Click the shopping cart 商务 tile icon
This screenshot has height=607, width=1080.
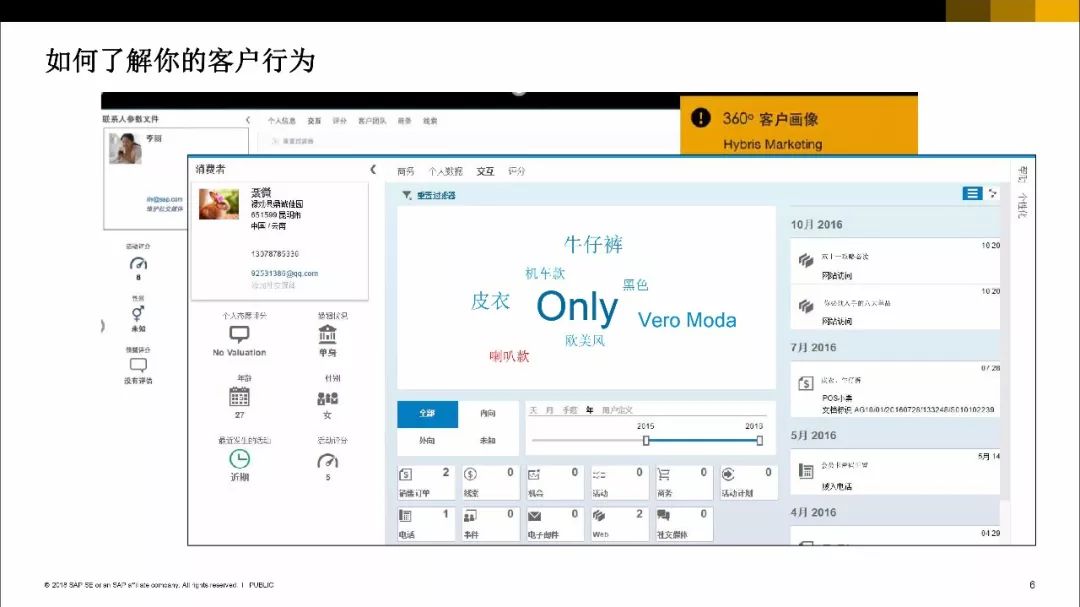[x=663, y=474]
